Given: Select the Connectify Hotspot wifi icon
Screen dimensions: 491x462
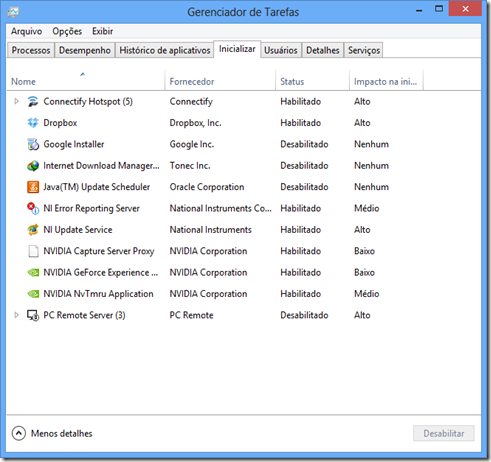Looking at the screenshot, I should click(x=33, y=101).
